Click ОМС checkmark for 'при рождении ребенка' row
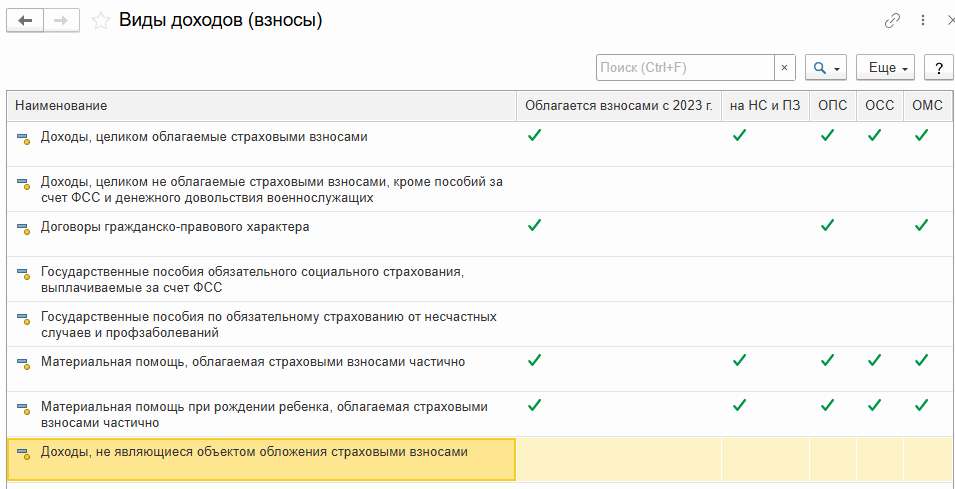The height and width of the screenshot is (489, 955). [921, 405]
